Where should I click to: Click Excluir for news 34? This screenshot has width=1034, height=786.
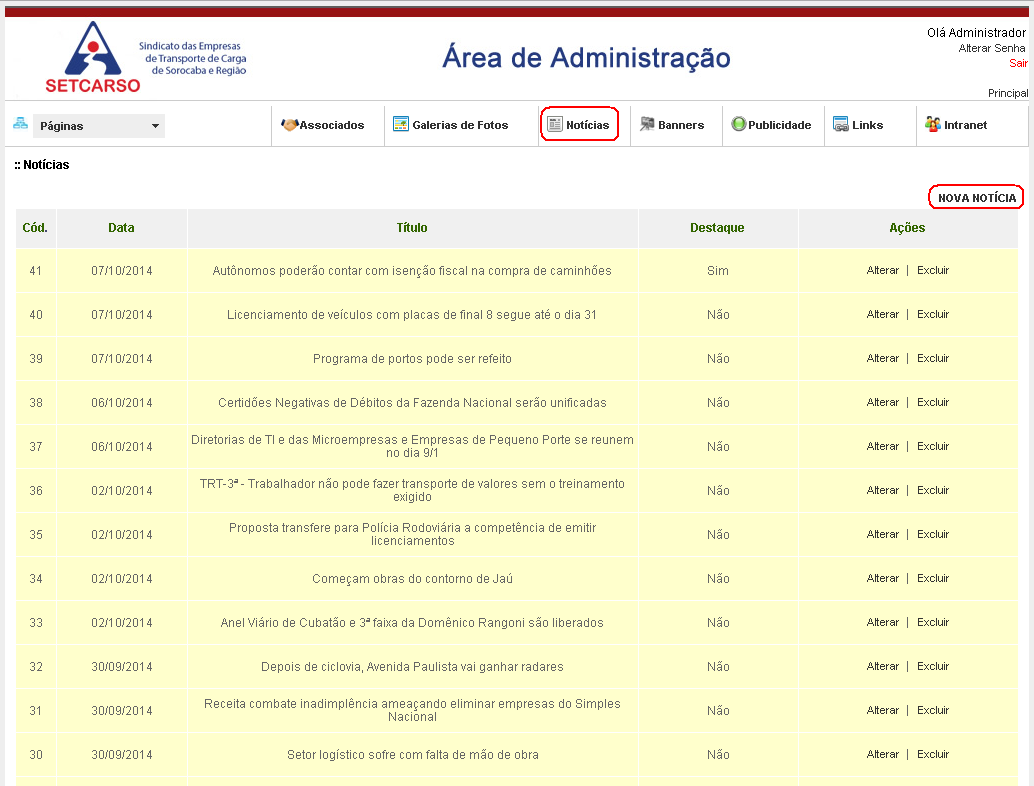pyautogui.click(x=933, y=578)
